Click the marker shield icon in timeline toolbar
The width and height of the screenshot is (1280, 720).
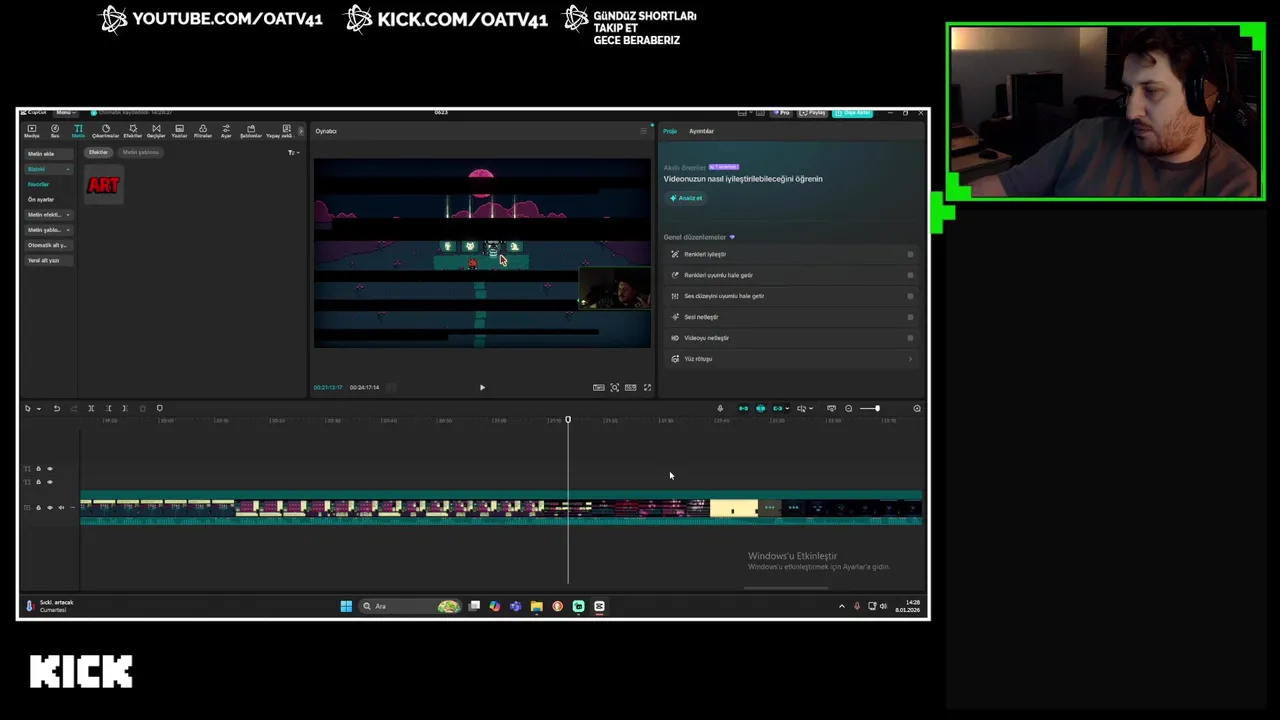tap(159, 408)
